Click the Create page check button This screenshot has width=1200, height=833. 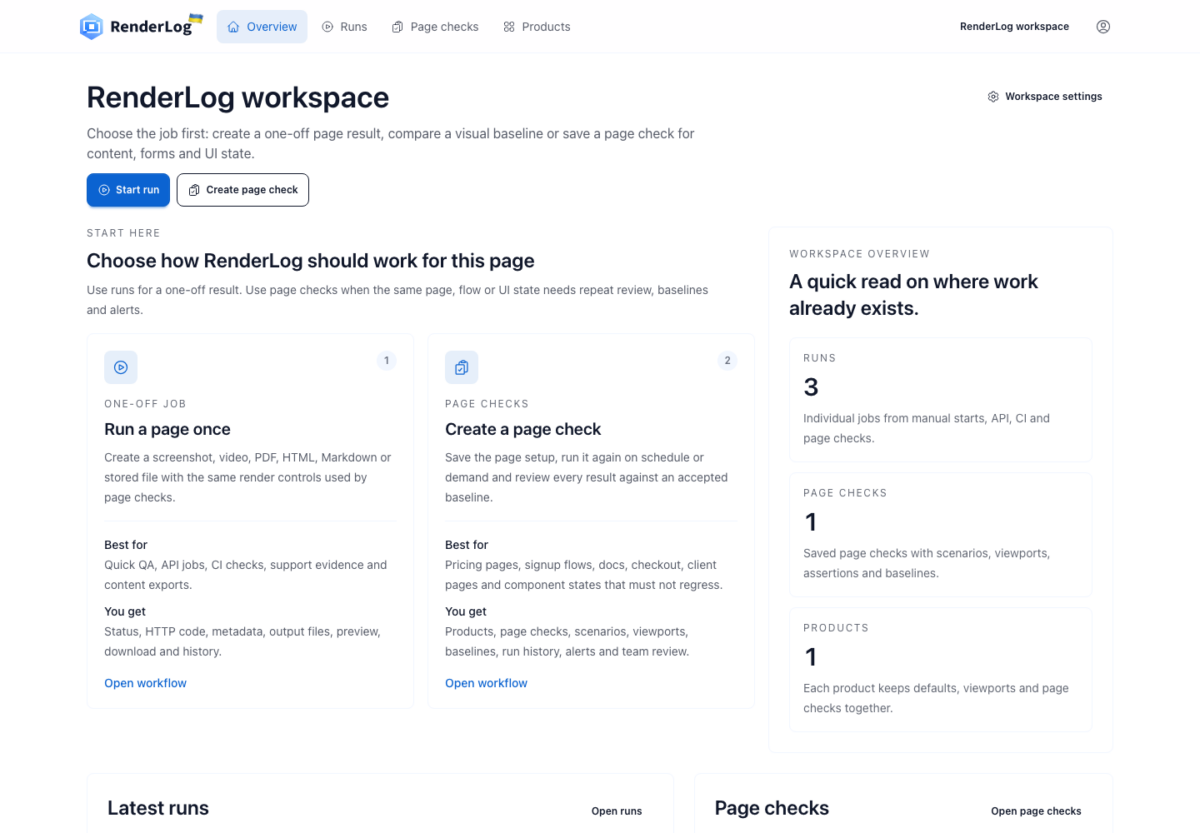tap(243, 190)
